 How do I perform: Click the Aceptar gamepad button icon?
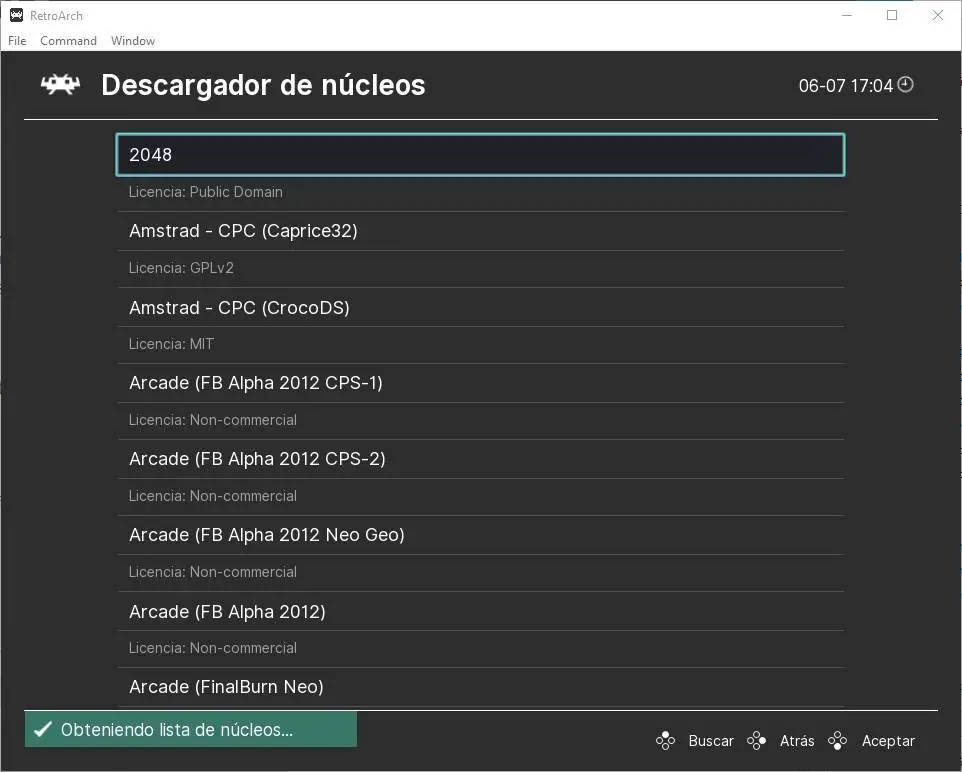point(837,741)
